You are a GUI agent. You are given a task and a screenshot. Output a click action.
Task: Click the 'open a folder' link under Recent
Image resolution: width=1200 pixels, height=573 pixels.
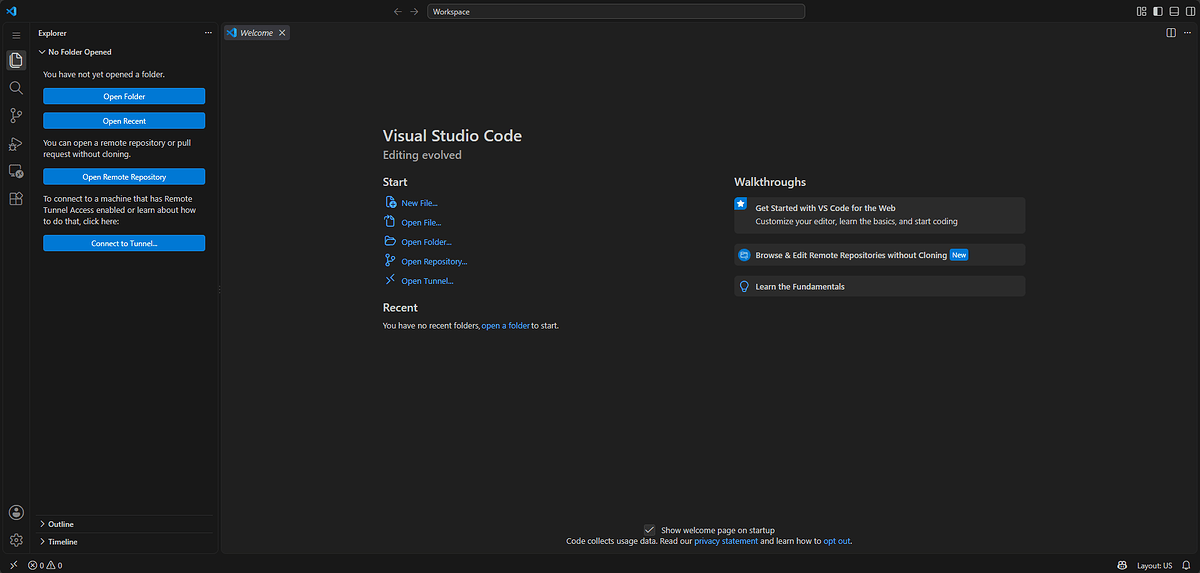(x=506, y=326)
